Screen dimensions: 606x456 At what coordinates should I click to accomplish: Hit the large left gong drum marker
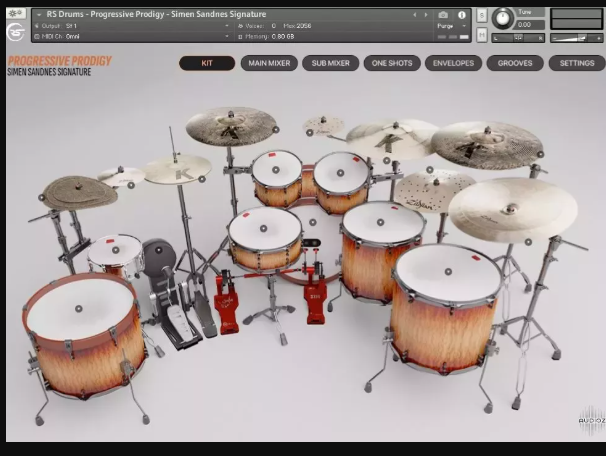[x=78, y=308]
